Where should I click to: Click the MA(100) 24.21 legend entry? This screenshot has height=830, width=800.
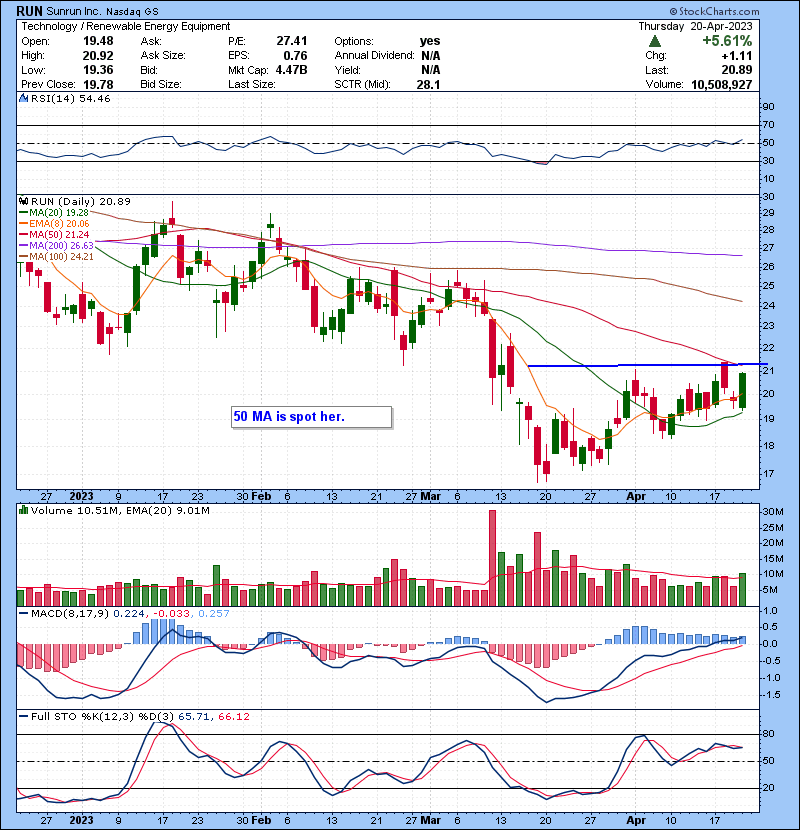[56, 257]
